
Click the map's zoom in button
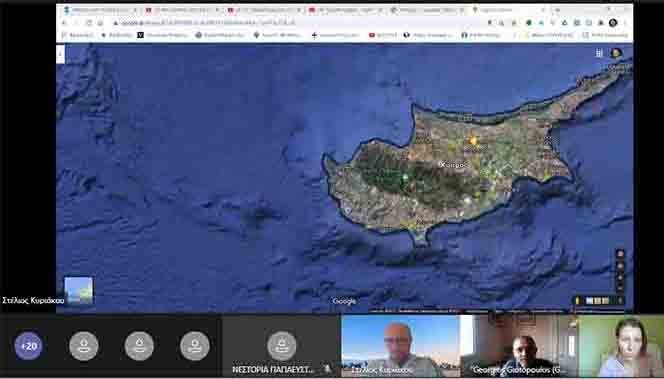(620, 278)
